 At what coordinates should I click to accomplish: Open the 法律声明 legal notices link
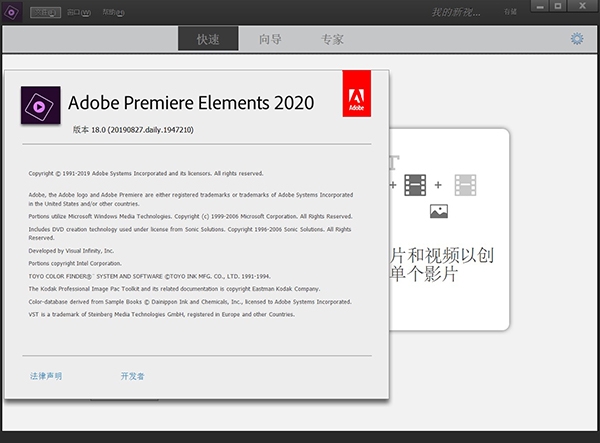click(46, 376)
